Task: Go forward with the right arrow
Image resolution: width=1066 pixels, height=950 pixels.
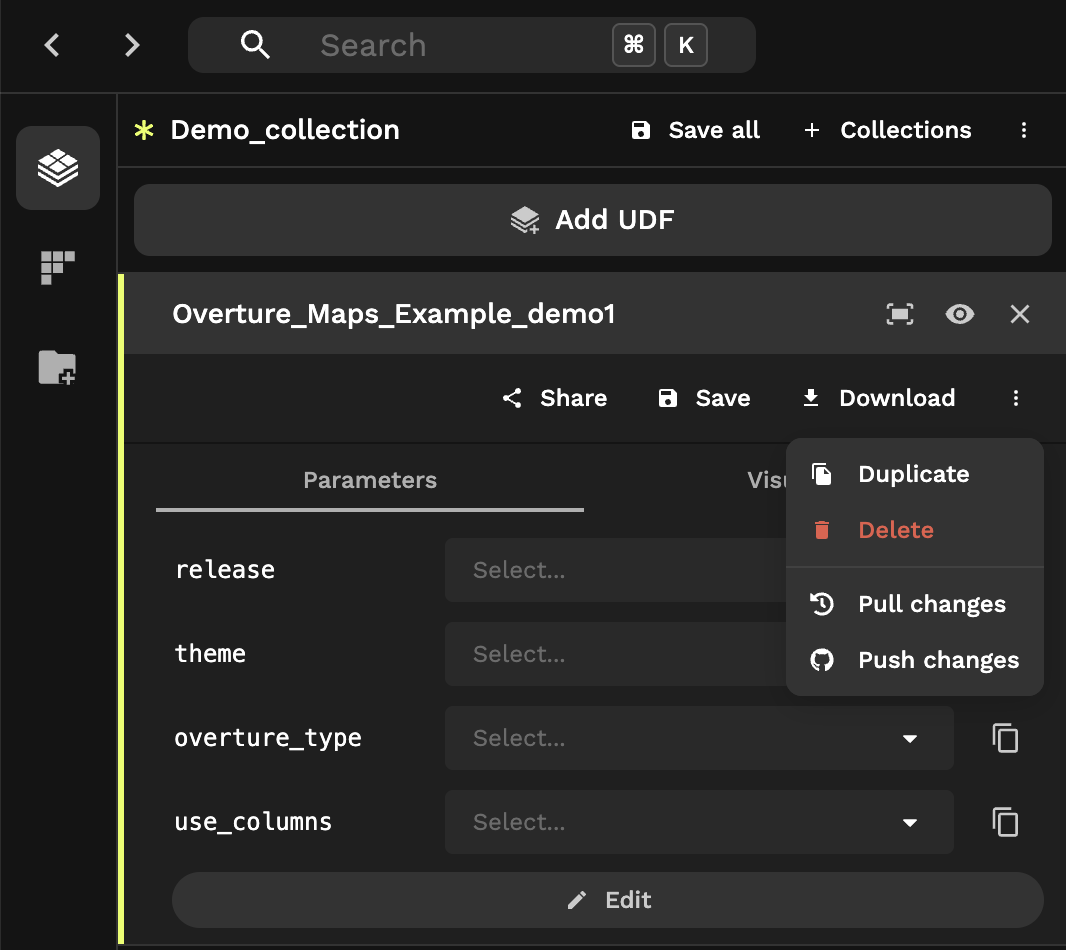Action: click(132, 45)
